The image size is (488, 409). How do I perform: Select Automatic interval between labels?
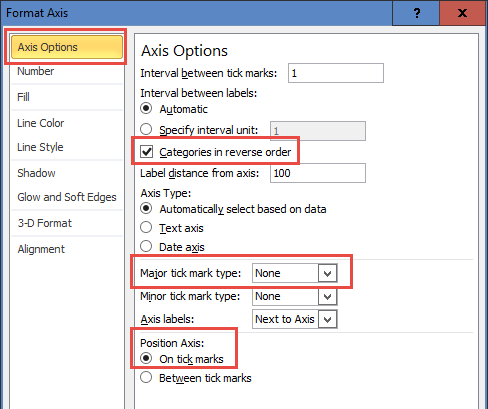(x=146, y=108)
